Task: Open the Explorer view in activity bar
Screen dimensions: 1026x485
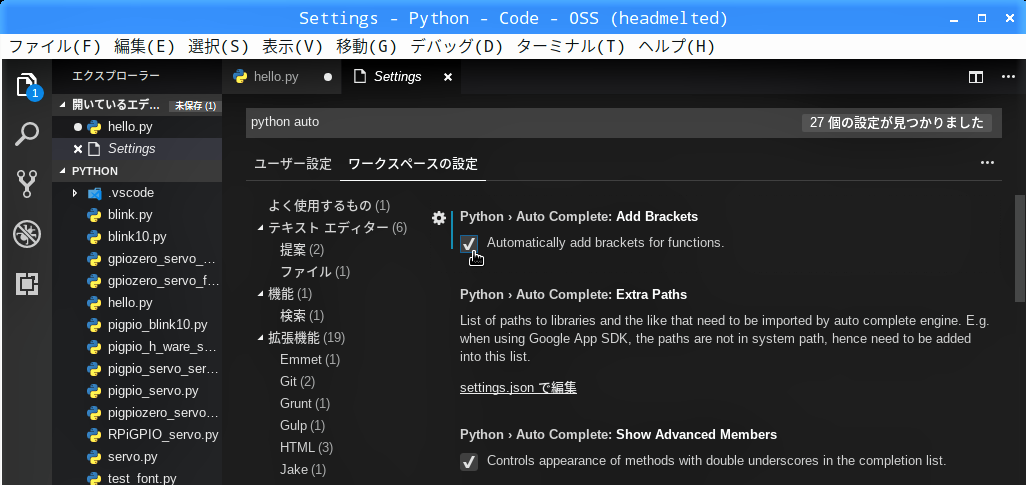Action: coord(26,85)
